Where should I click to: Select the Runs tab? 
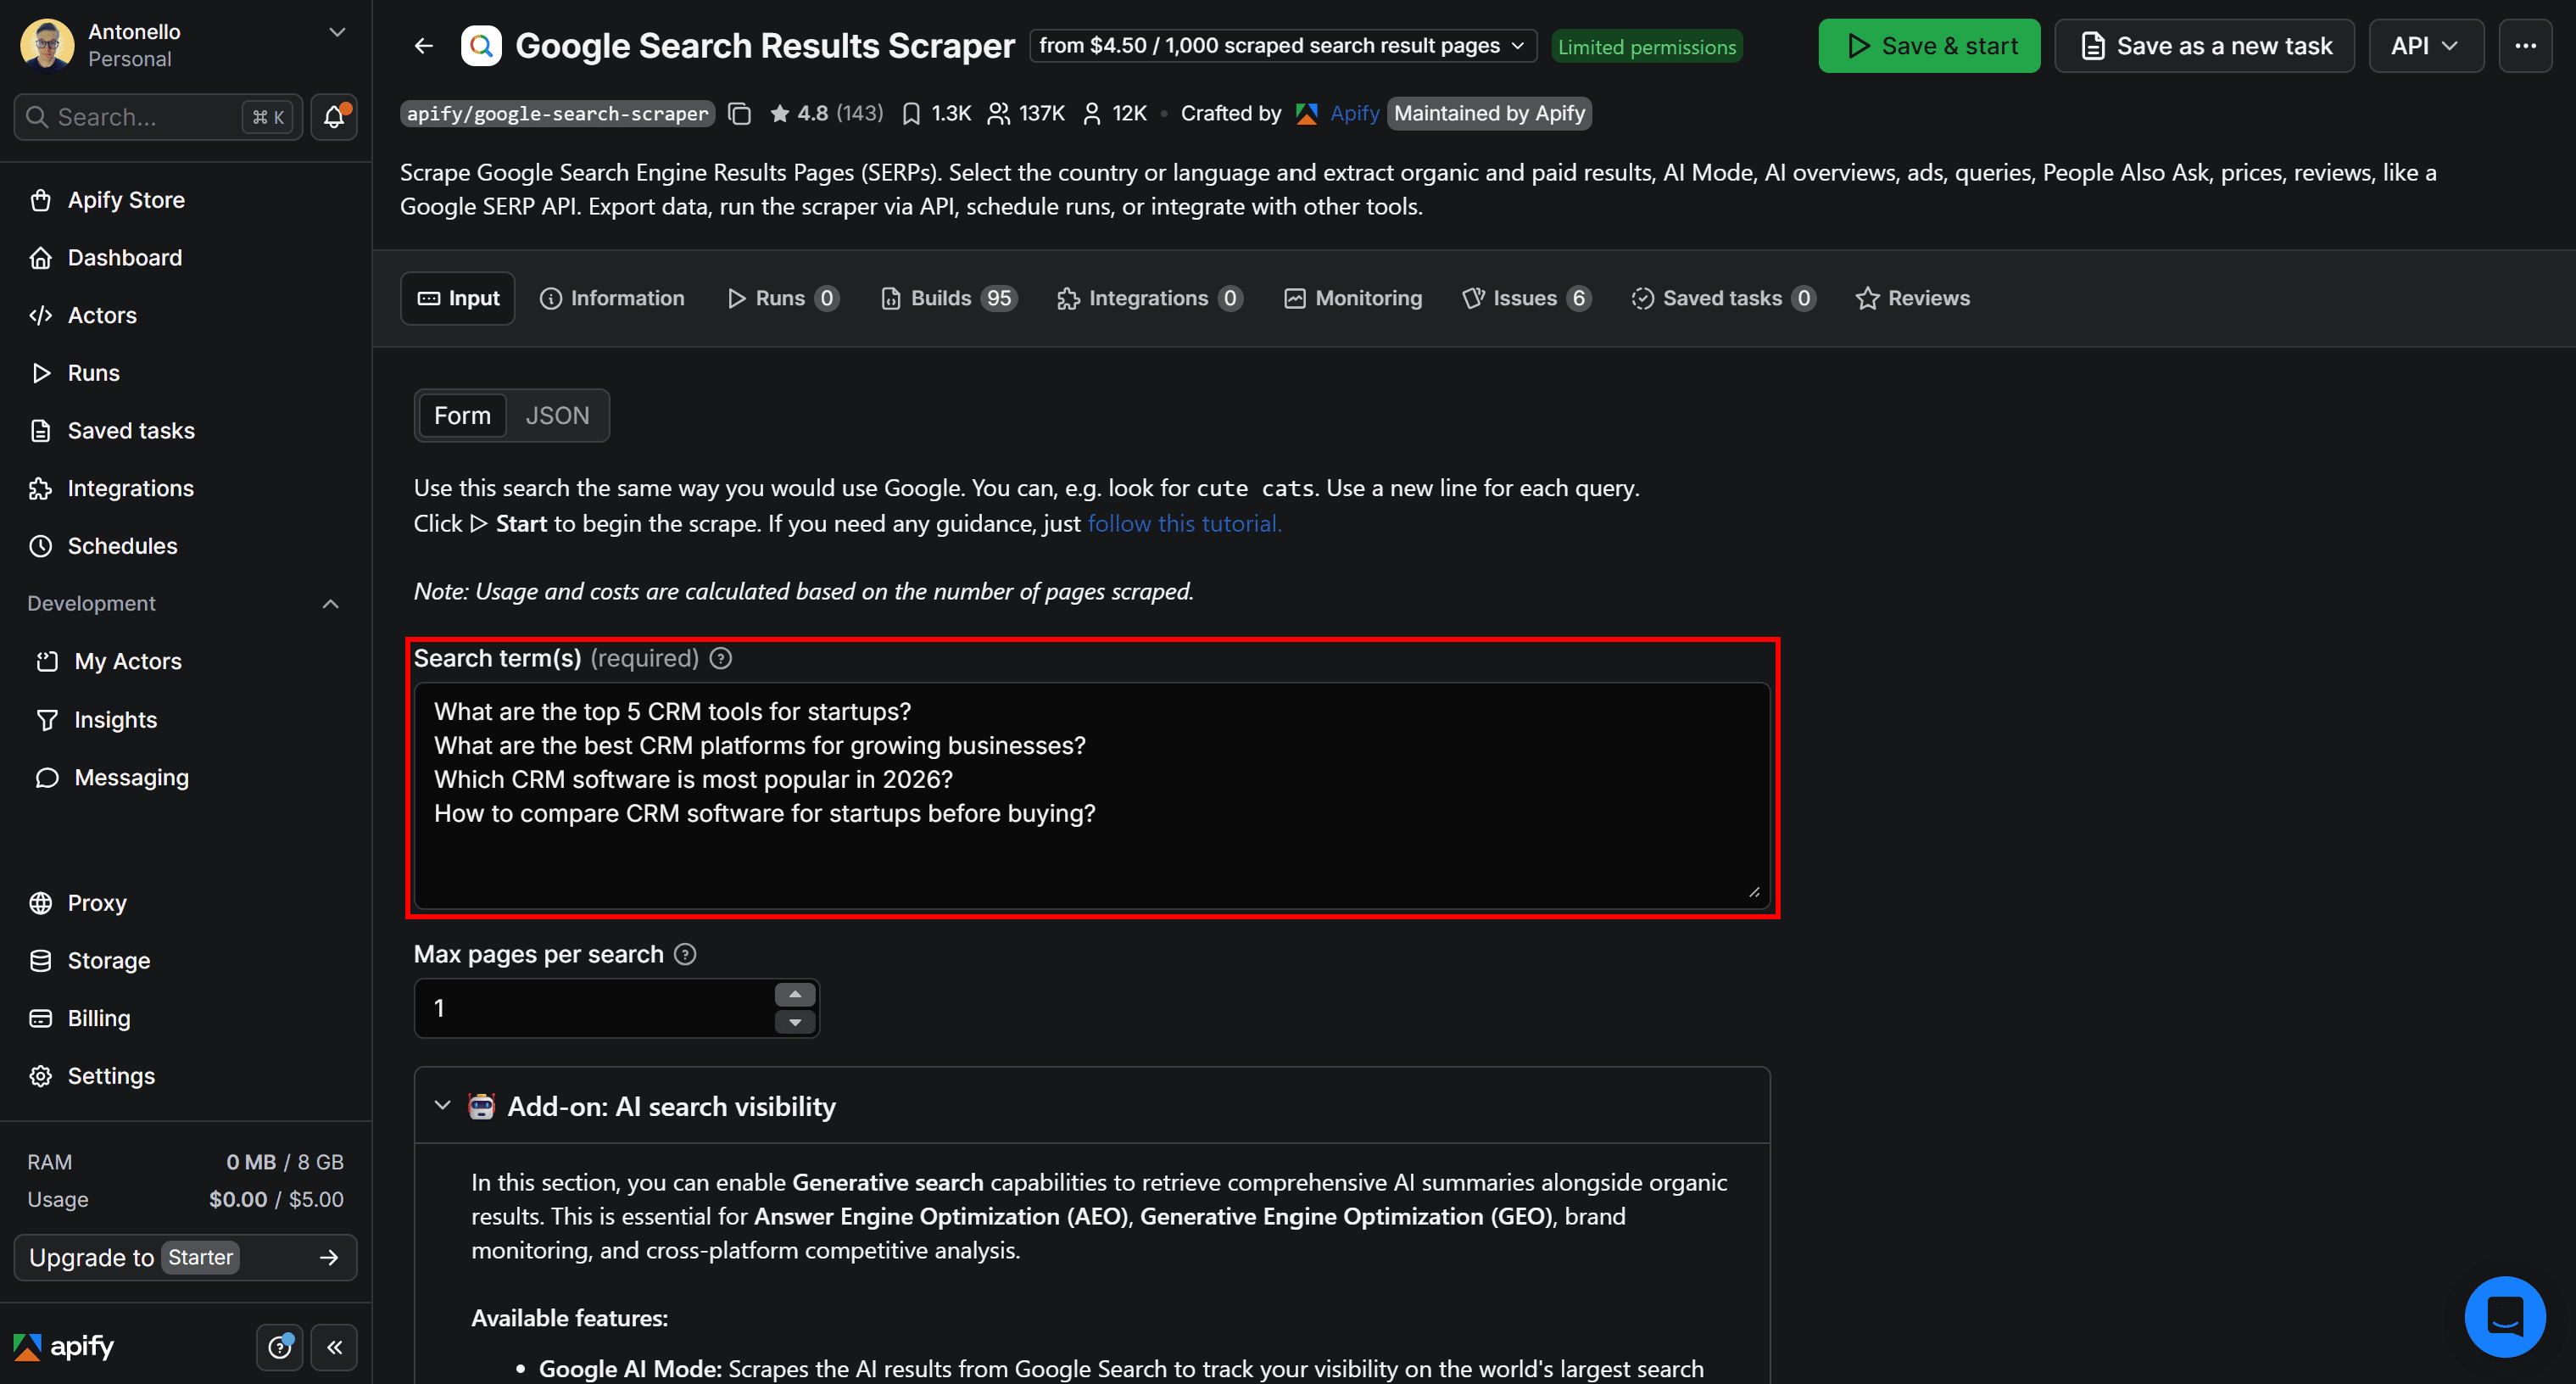783,298
